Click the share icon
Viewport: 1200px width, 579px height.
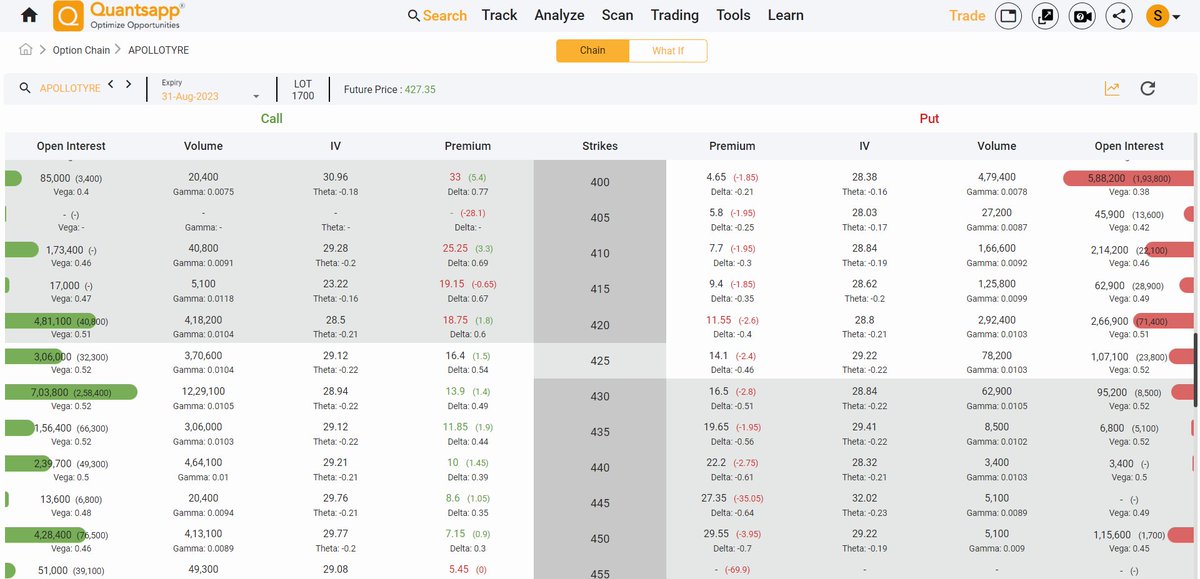click(1118, 16)
